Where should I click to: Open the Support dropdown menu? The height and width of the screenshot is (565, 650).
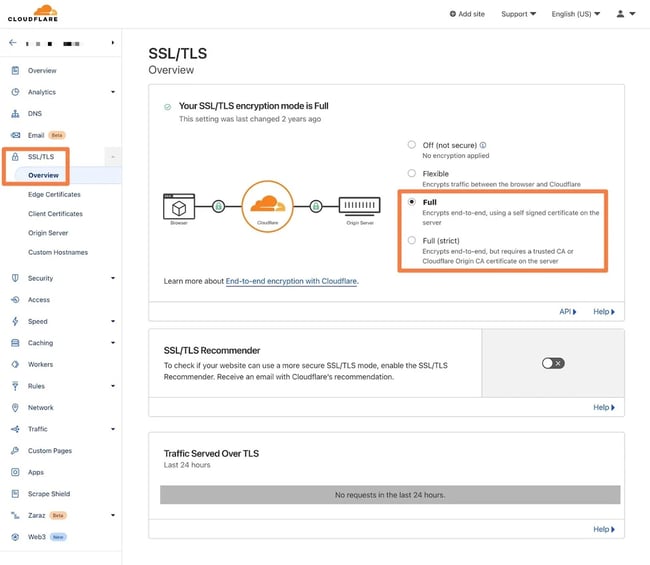click(x=518, y=14)
